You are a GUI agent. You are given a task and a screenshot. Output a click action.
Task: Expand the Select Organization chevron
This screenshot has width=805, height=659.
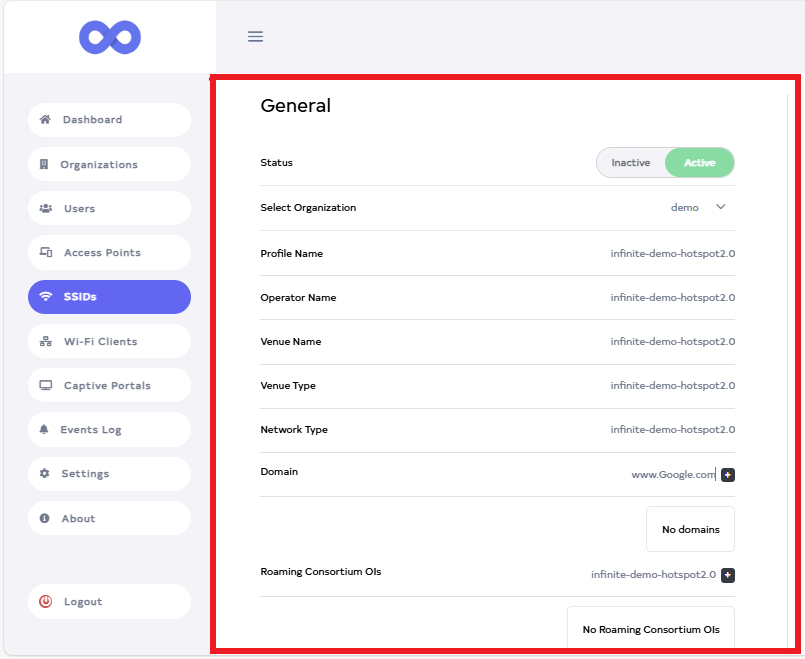pyautogui.click(x=721, y=208)
